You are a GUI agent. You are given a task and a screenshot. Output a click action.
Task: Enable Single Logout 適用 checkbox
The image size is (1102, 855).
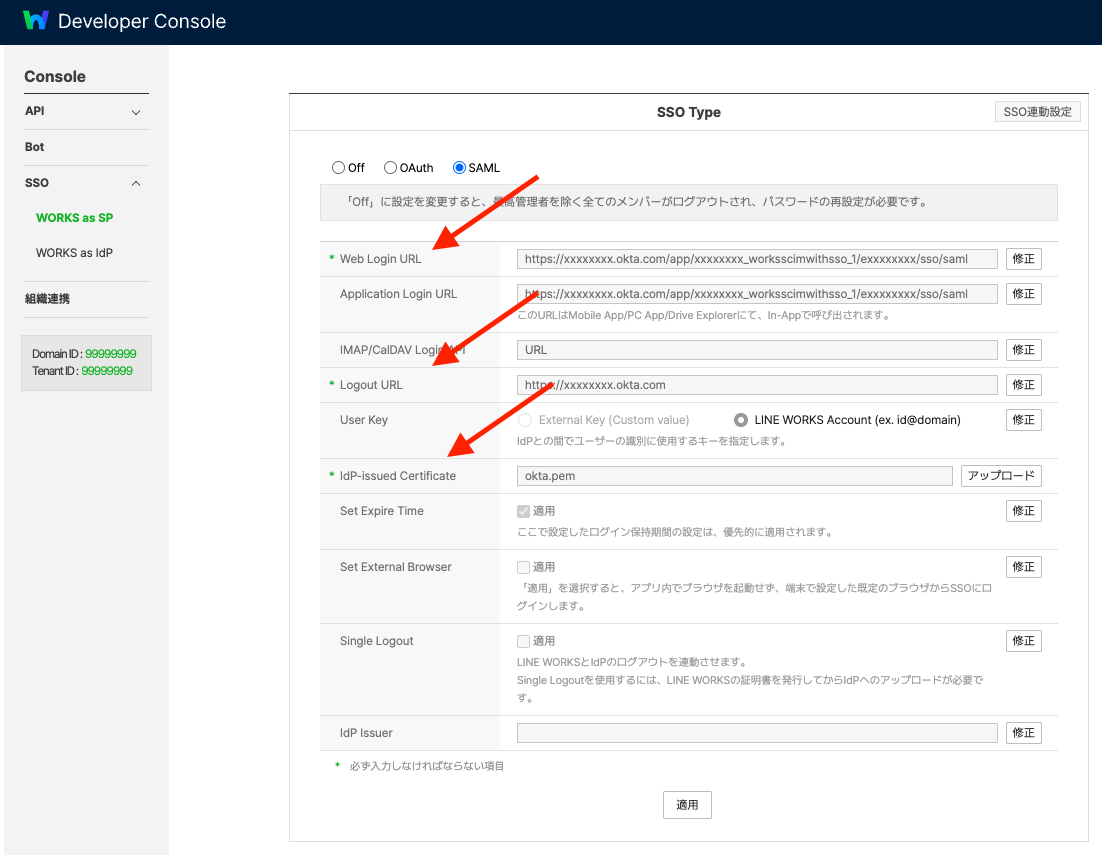(x=523, y=641)
